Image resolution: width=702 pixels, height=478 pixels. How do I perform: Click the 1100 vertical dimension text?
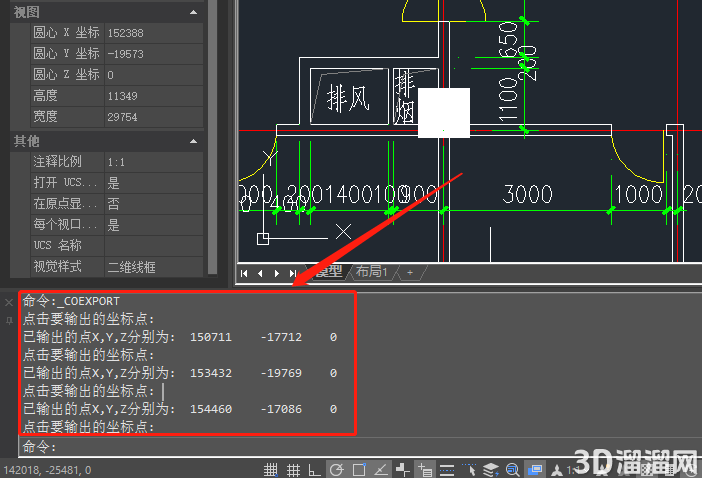508,99
